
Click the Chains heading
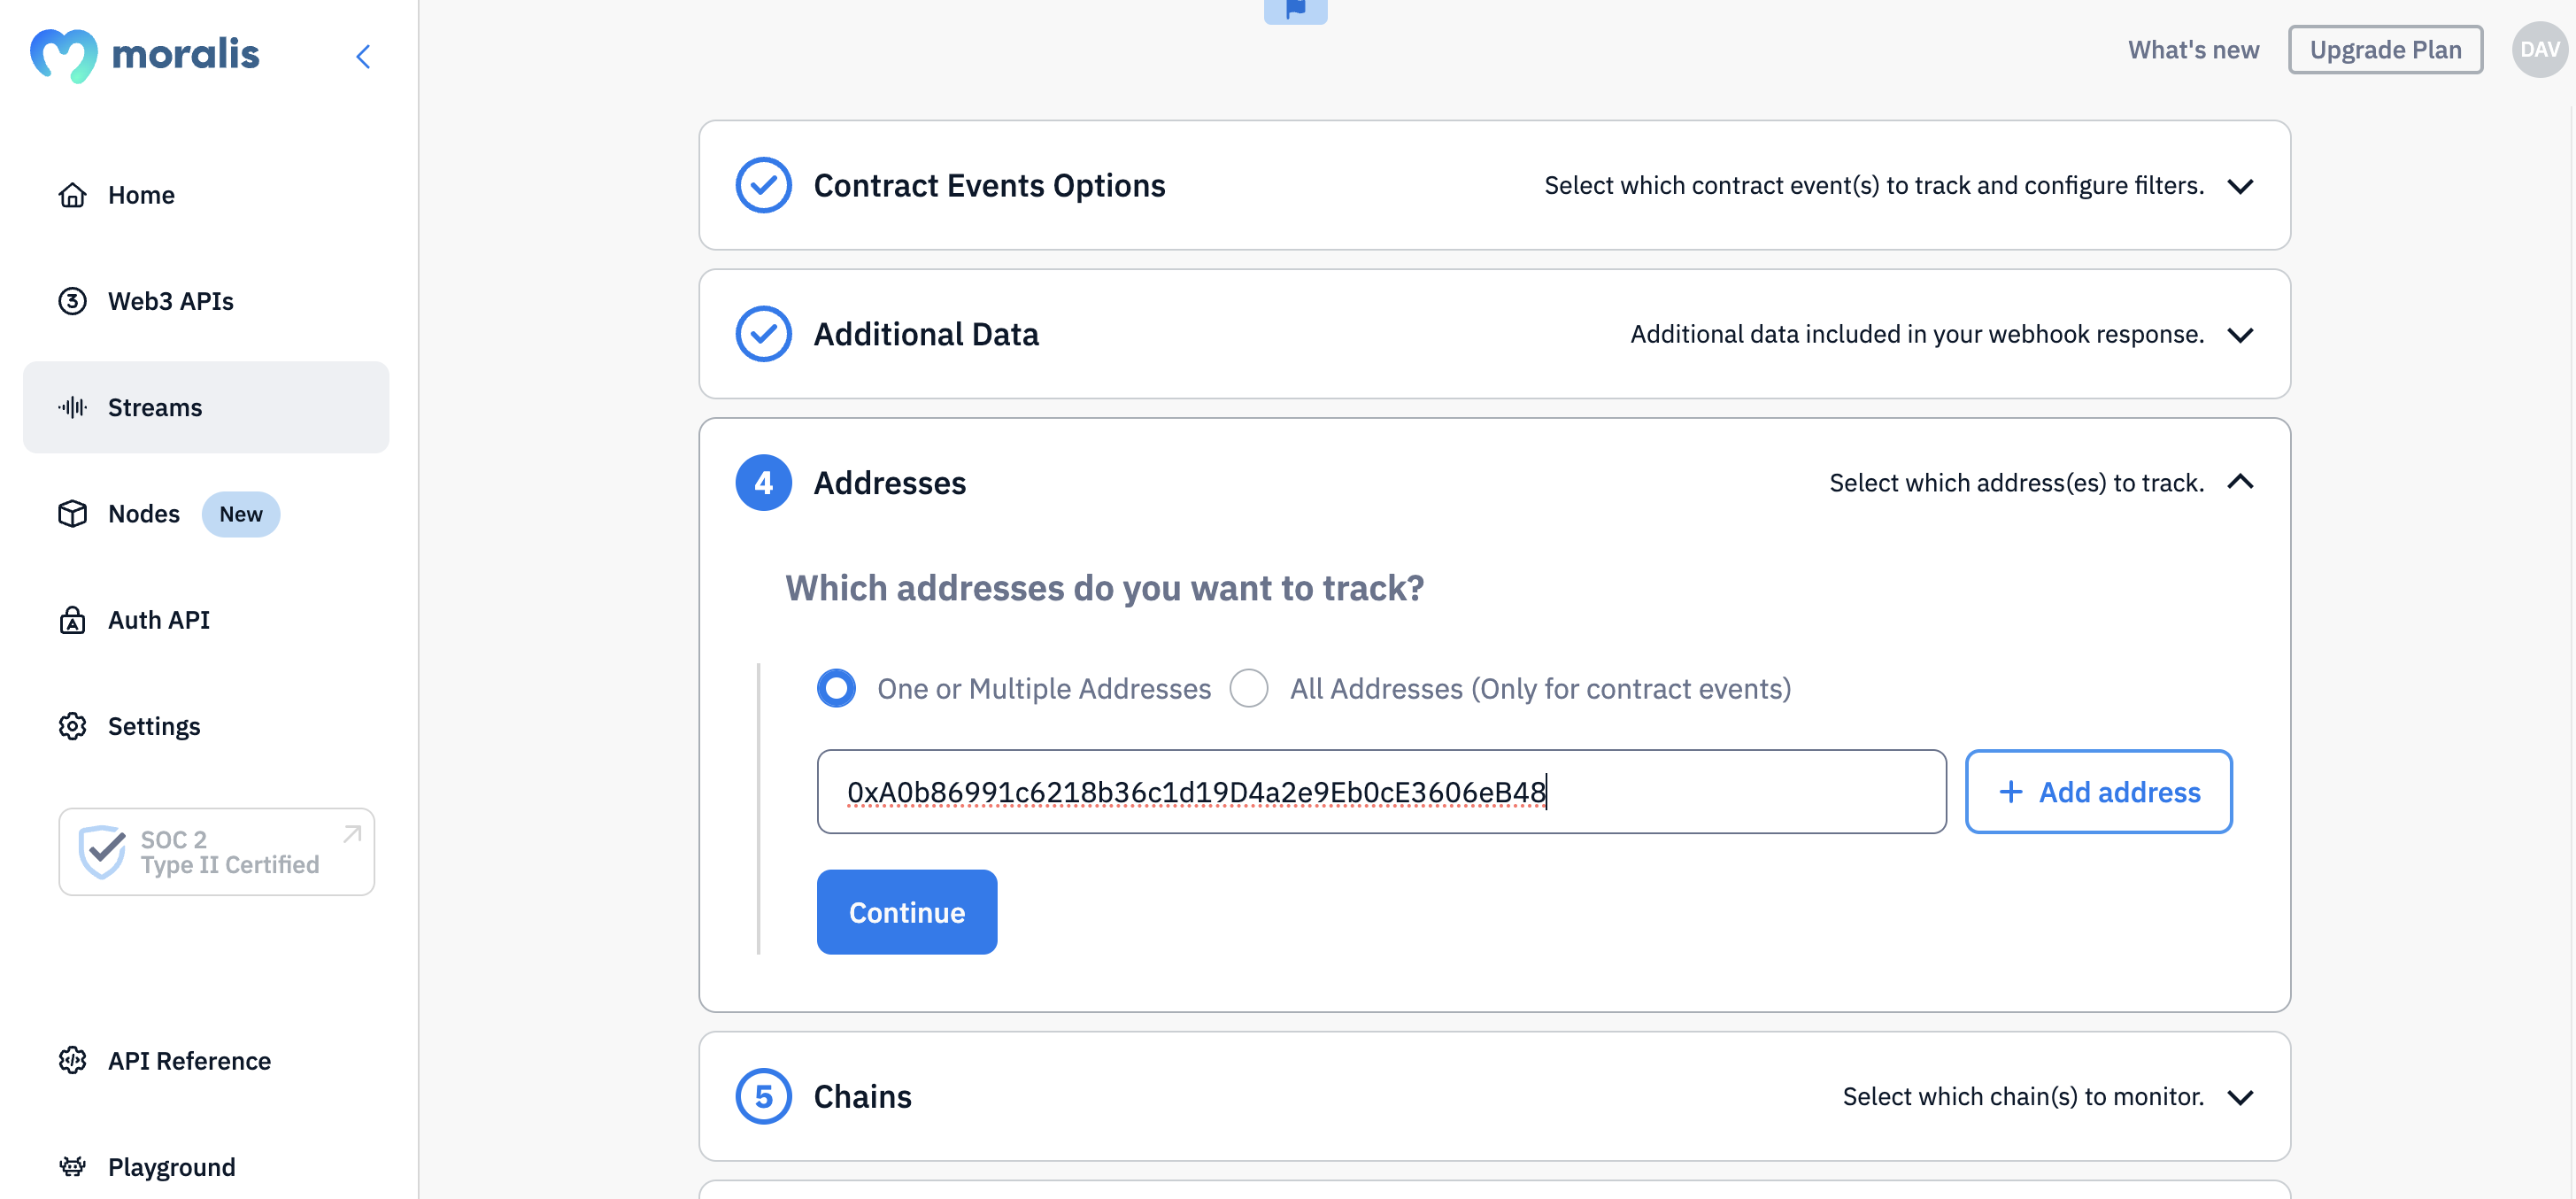point(862,1097)
